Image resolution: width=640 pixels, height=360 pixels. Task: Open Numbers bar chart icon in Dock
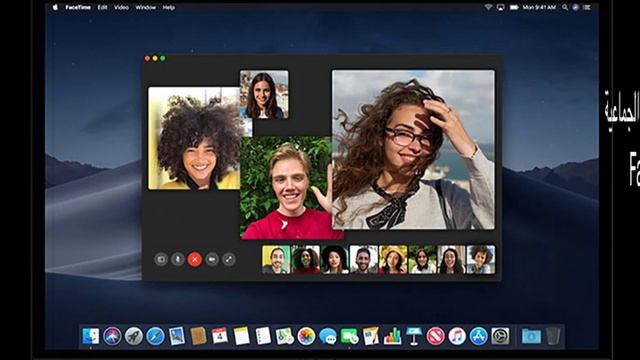tap(392, 336)
